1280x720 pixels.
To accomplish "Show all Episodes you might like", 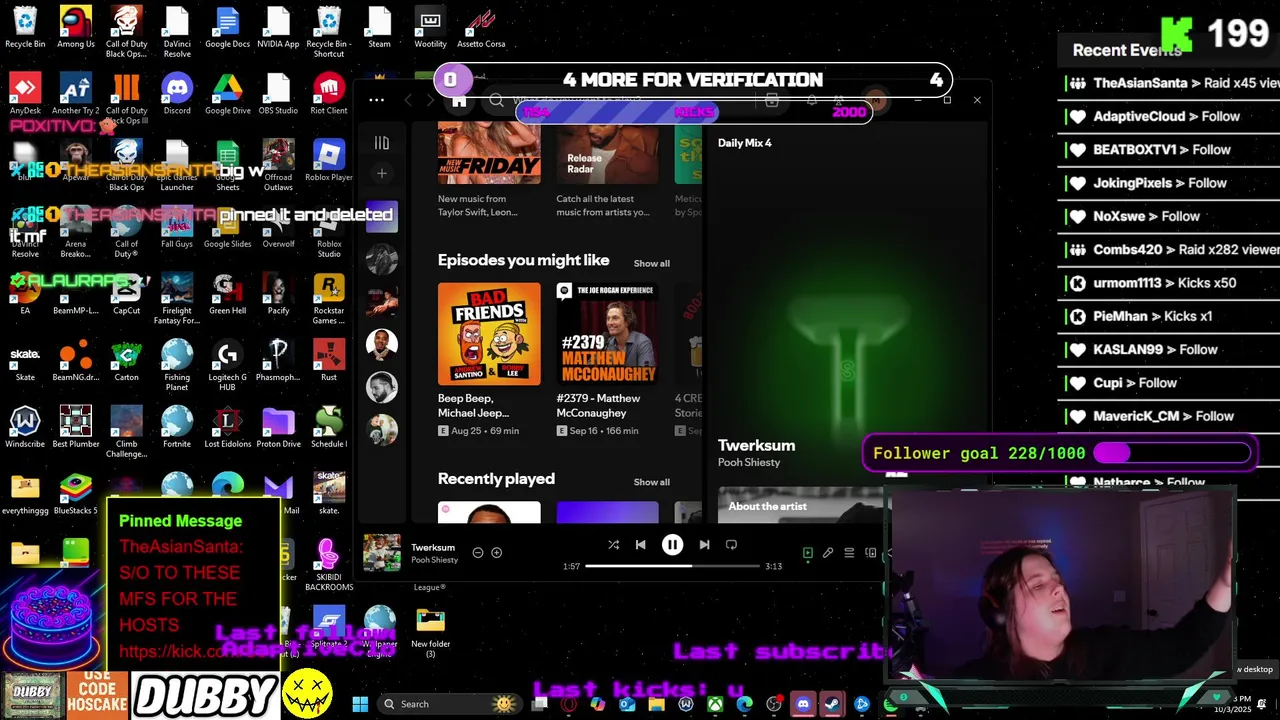I will 652,263.
